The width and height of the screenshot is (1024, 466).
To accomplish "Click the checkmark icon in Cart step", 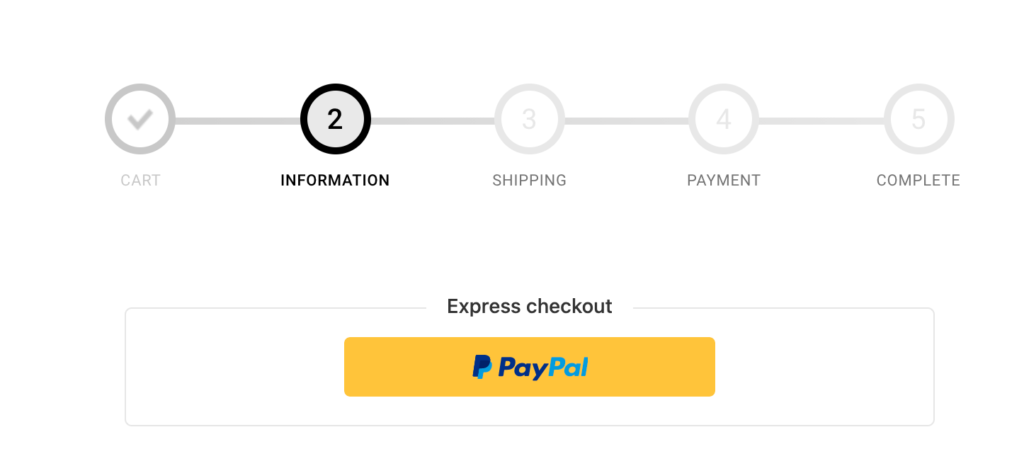I will (x=140, y=120).
